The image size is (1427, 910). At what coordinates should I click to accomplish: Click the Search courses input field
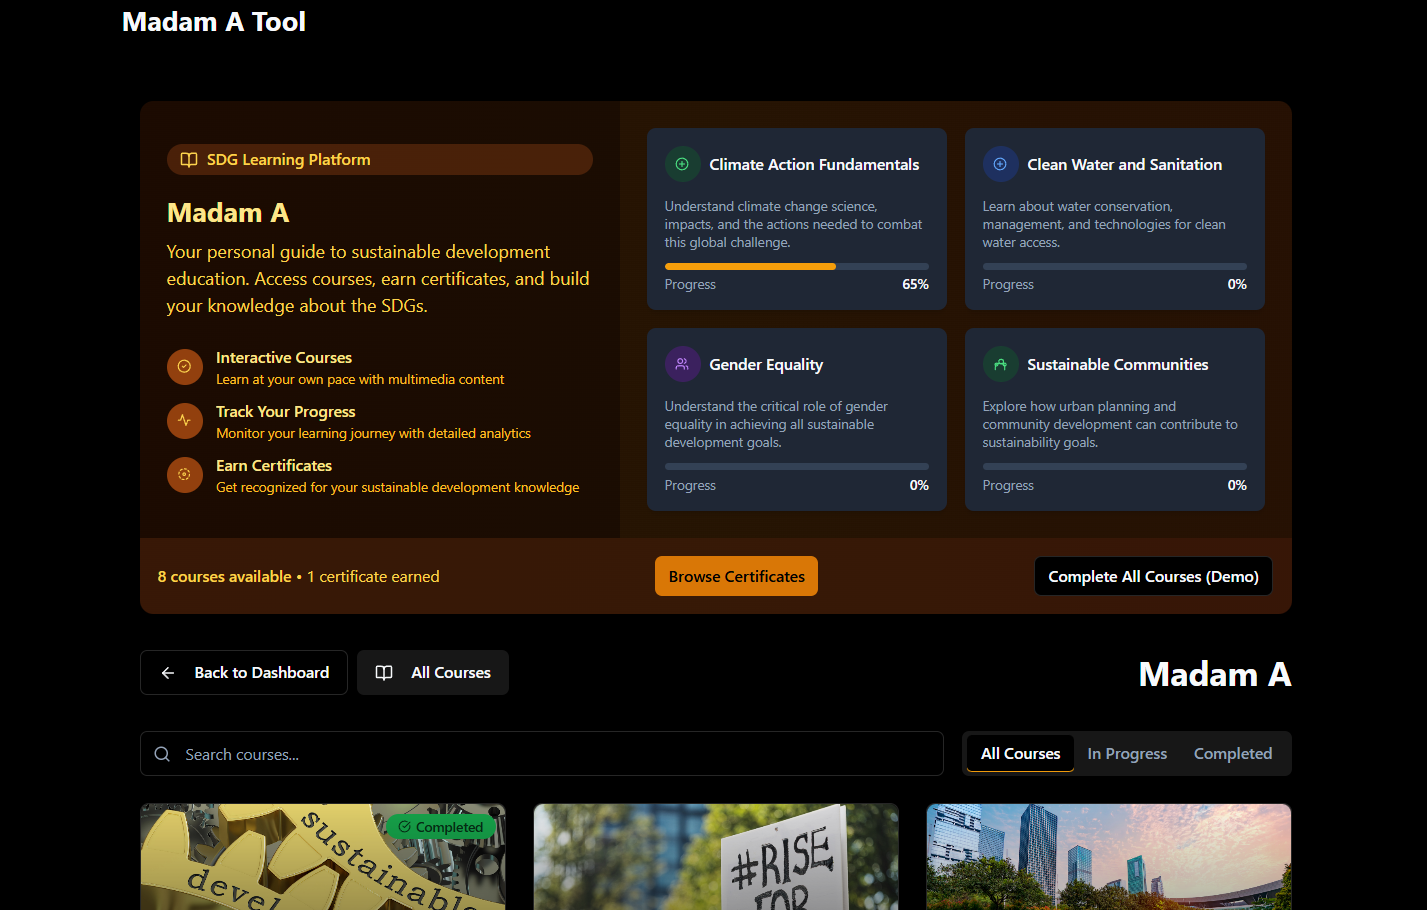point(542,754)
